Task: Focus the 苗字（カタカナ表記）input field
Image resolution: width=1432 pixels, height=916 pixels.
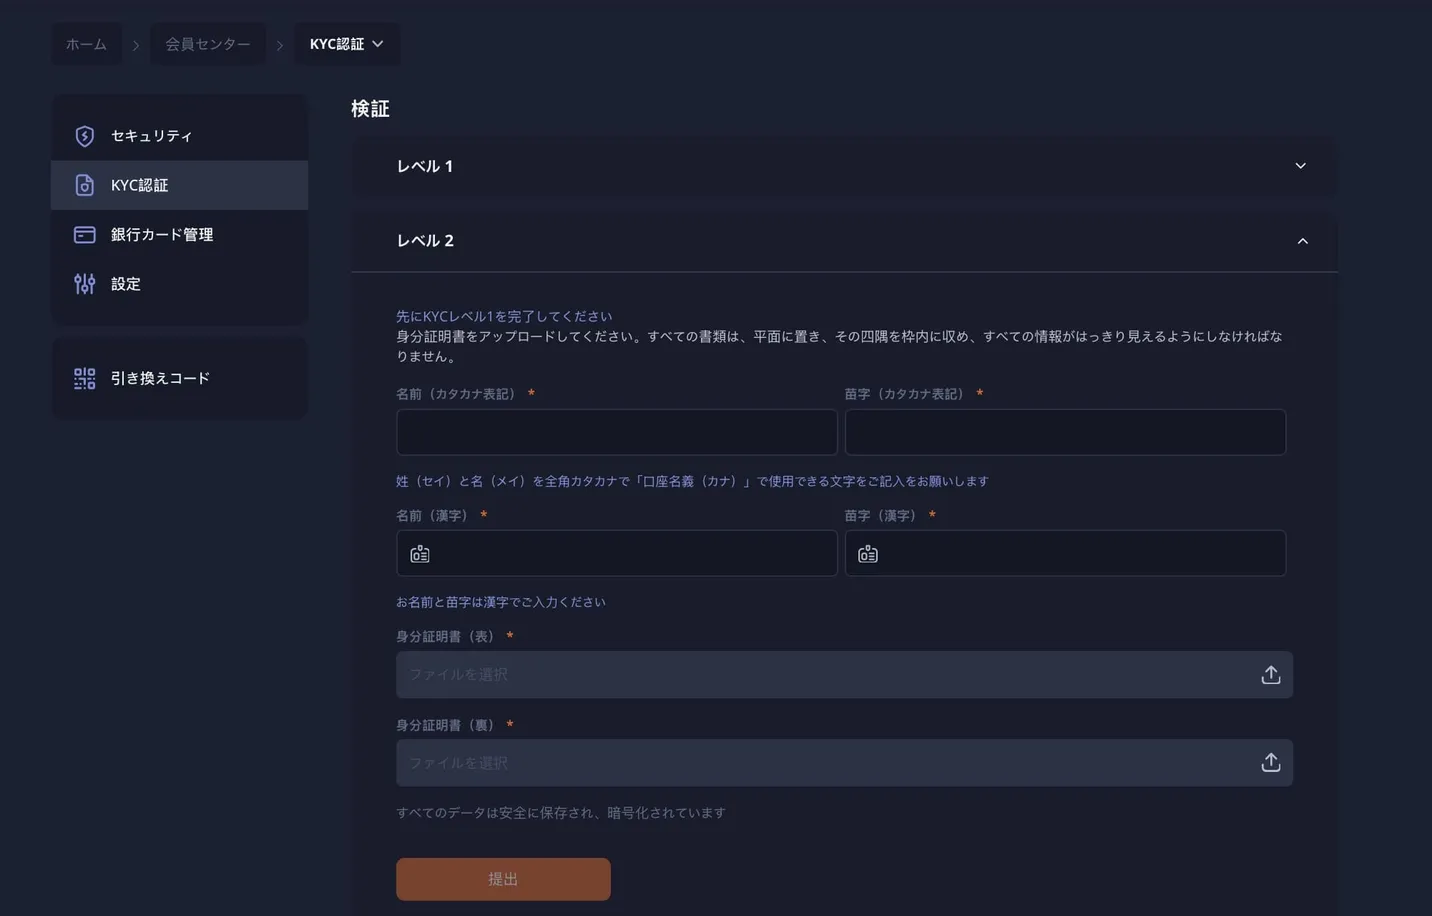Action: [1064, 431]
